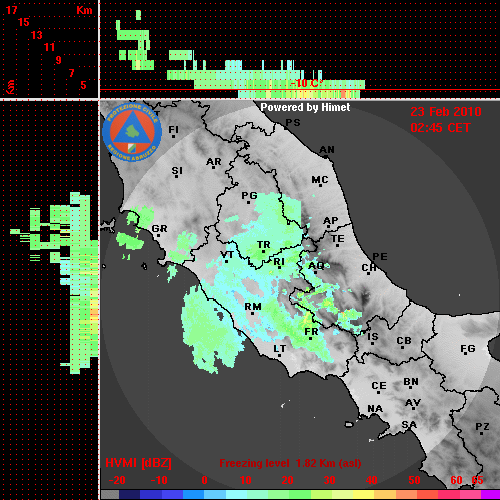Click the 'SI' city label on the map
Image resolution: width=500 pixels, height=500 pixels.
click(177, 171)
